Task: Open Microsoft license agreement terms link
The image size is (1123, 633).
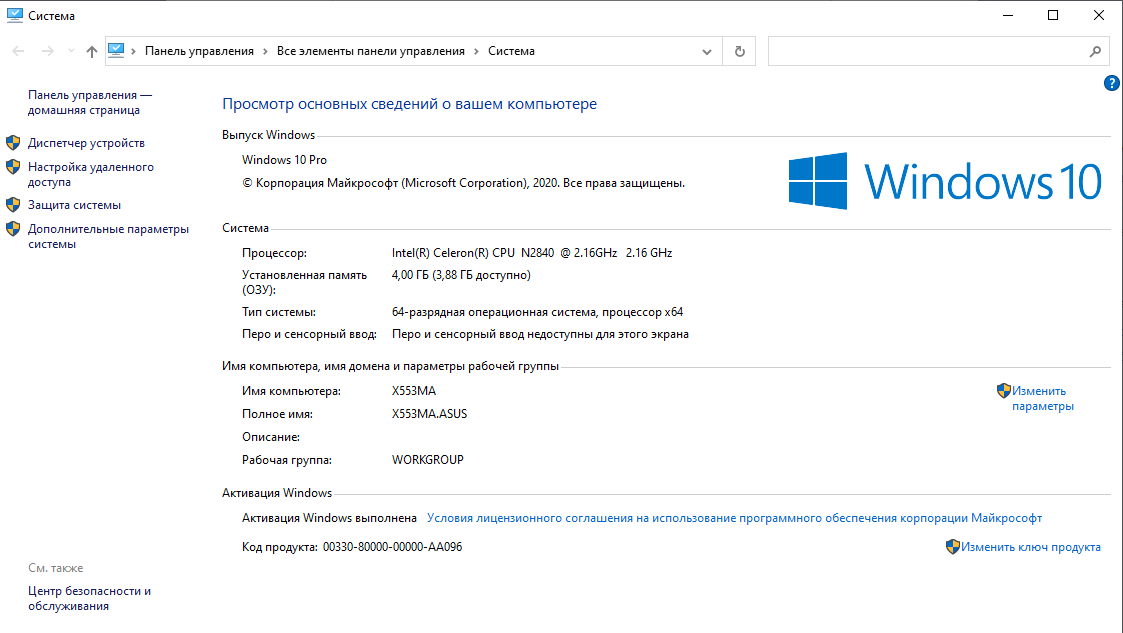Action: pos(734,518)
